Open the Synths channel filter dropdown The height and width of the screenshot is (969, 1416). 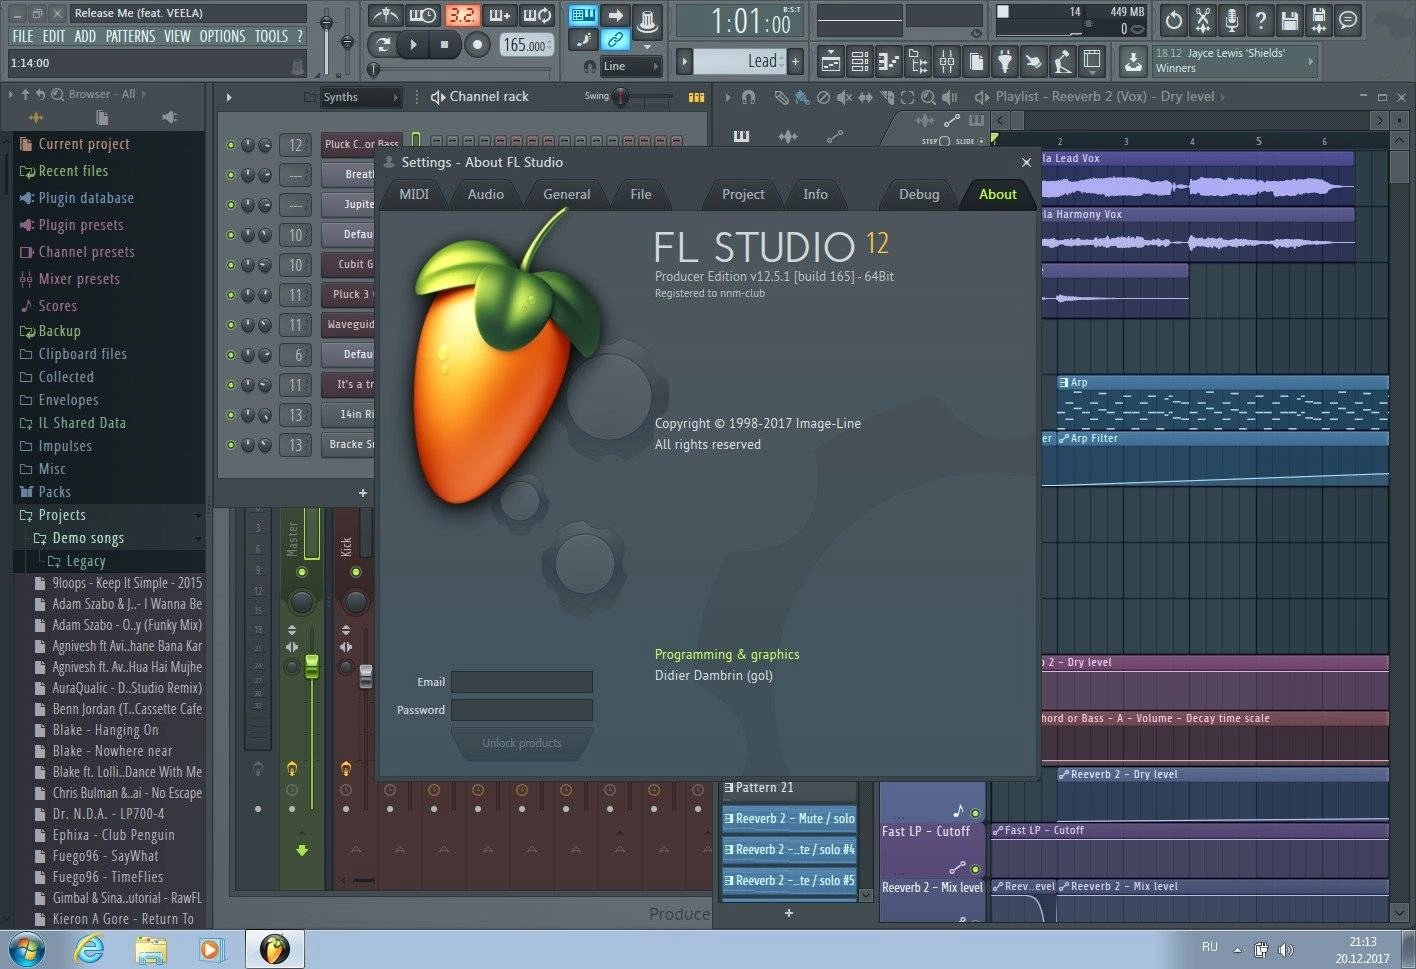click(x=360, y=97)
